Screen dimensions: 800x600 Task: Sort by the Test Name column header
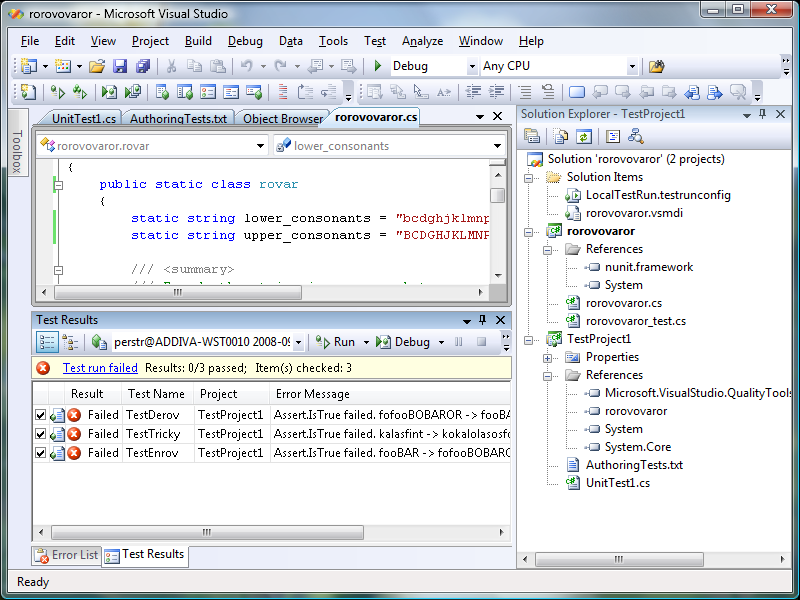[x=156, y=394]
